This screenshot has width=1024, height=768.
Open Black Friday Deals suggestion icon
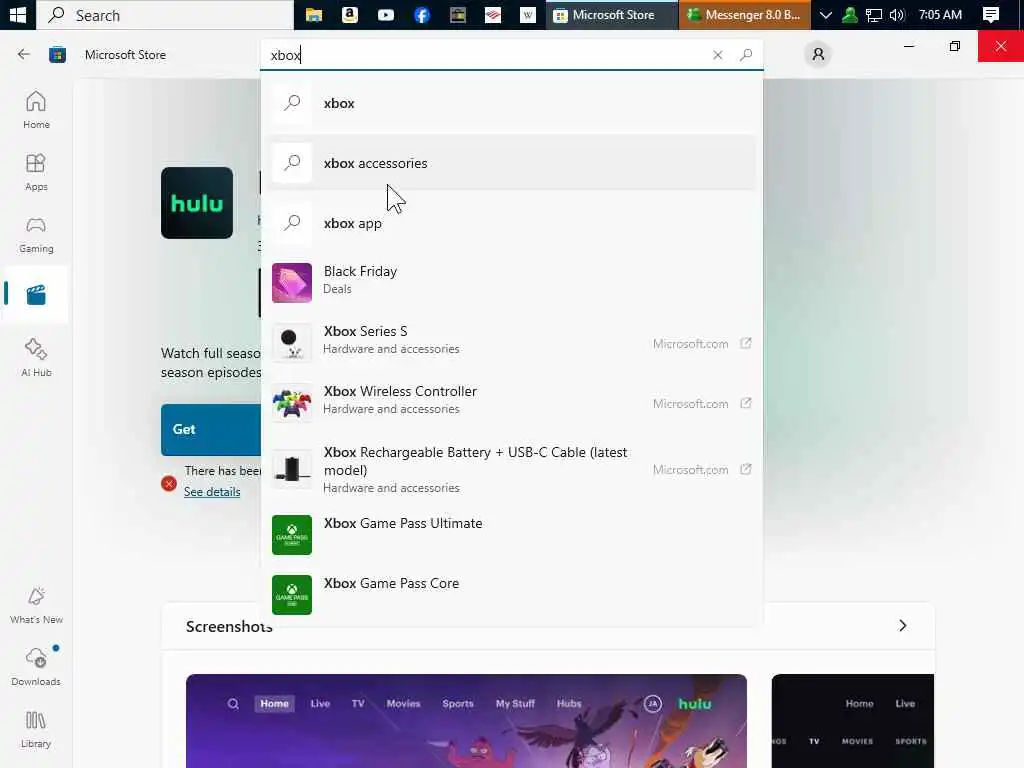291,283
